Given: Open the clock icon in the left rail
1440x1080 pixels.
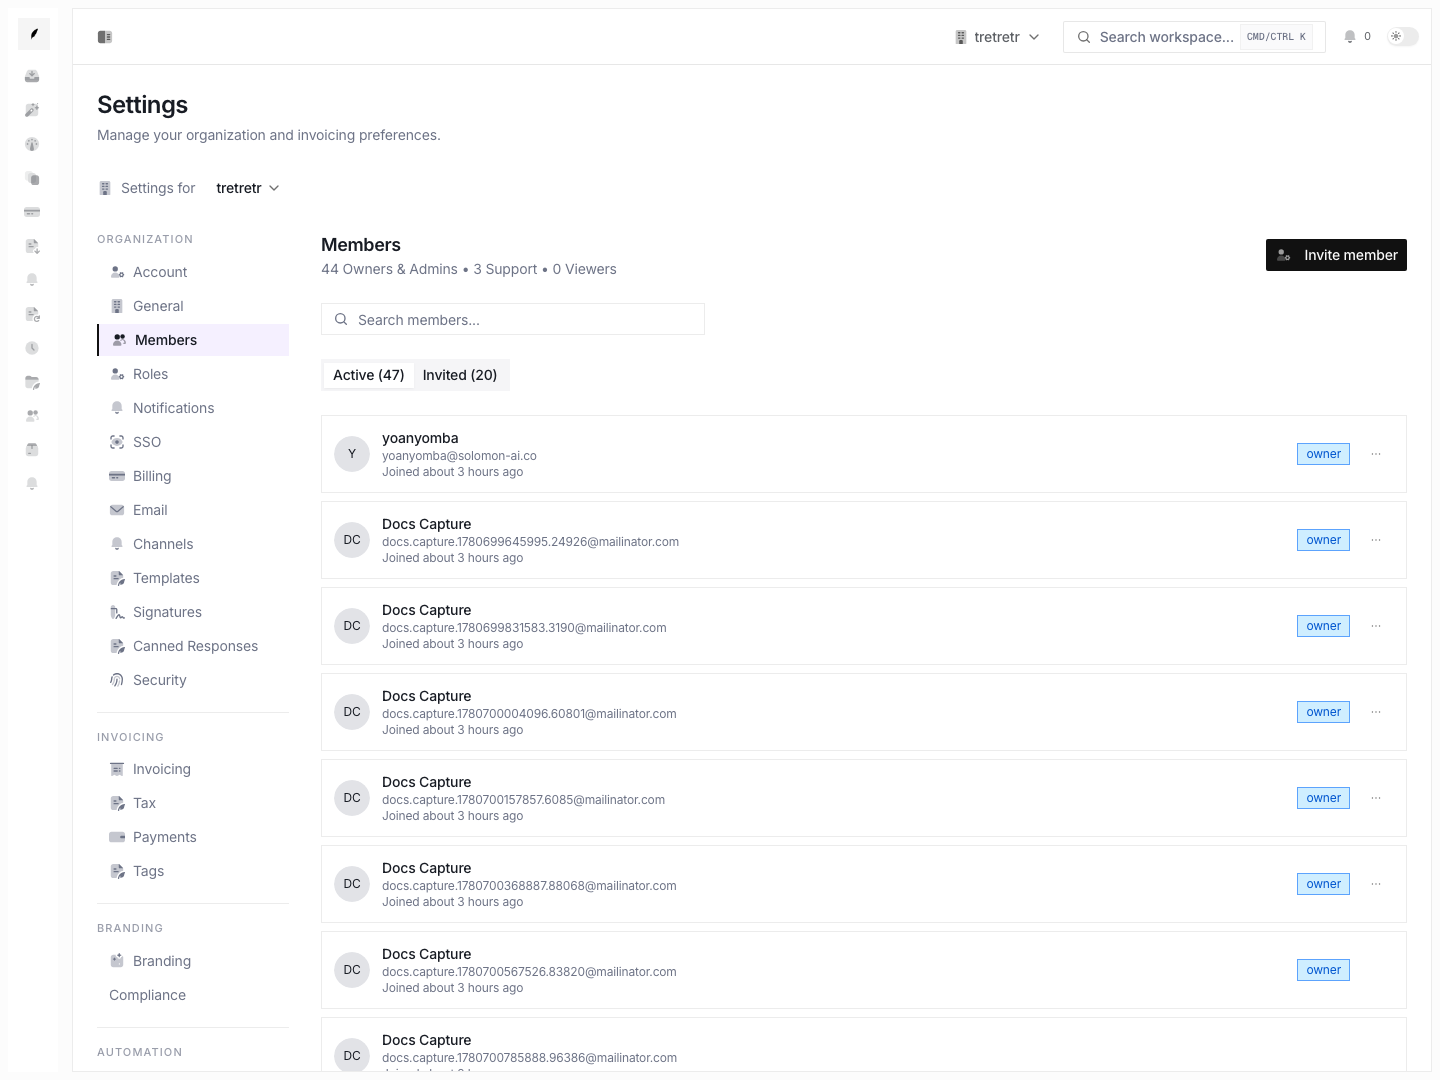Looking at the screenshot, I should click(x=32, y=348).
